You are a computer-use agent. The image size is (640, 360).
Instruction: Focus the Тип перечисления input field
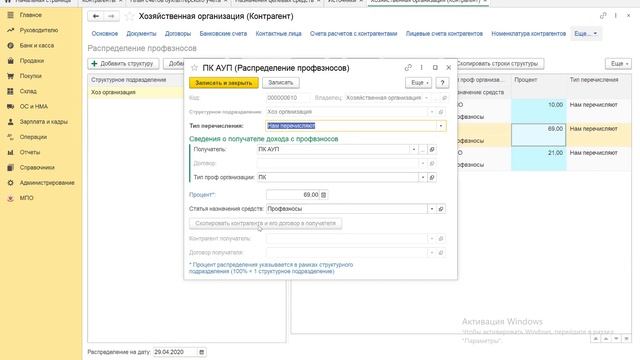351,126
